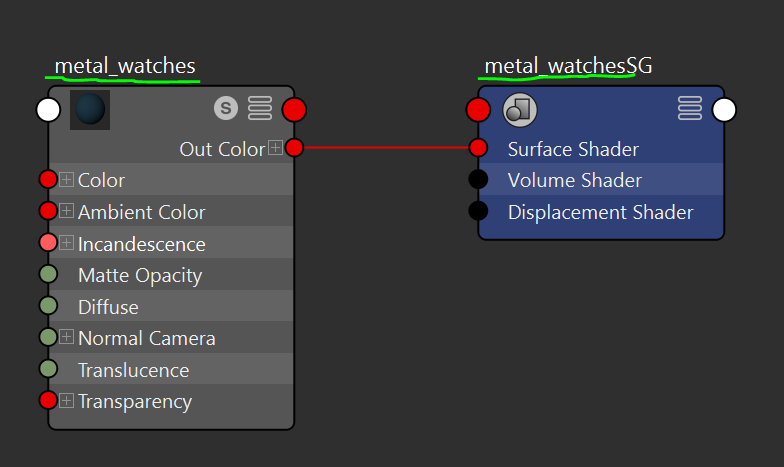Screen dimensions: 784x467
Task: Click the red input port of metal_watchesSG
Action: (x=478, y=109)
